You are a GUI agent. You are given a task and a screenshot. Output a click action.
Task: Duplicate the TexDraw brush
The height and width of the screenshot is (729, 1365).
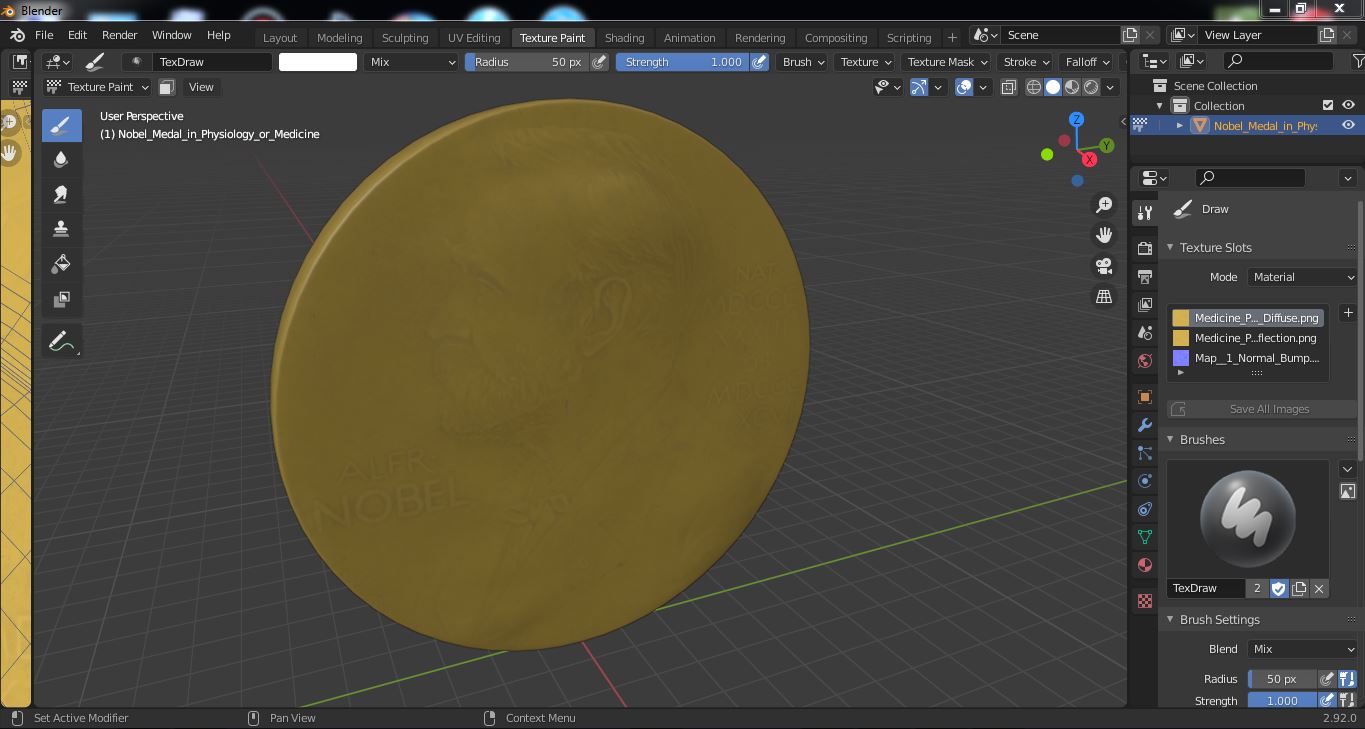[1299, 588]
